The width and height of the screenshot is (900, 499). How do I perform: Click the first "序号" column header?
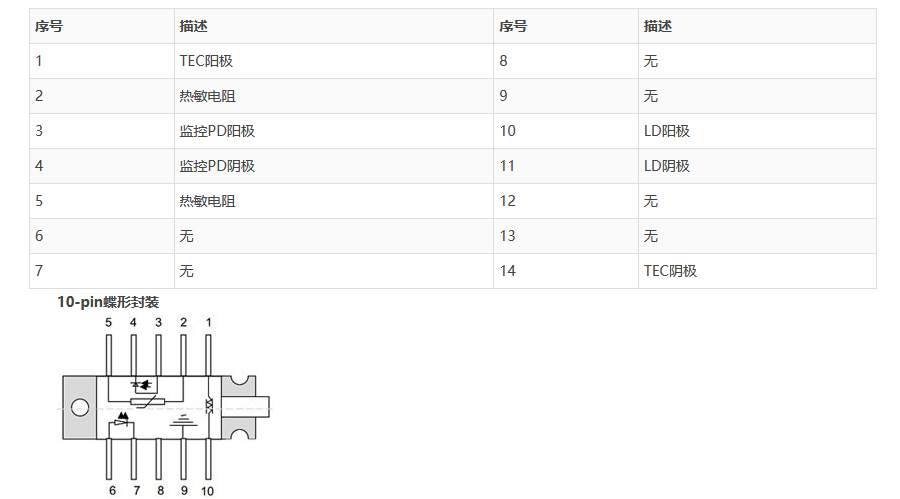click(49, 26)
